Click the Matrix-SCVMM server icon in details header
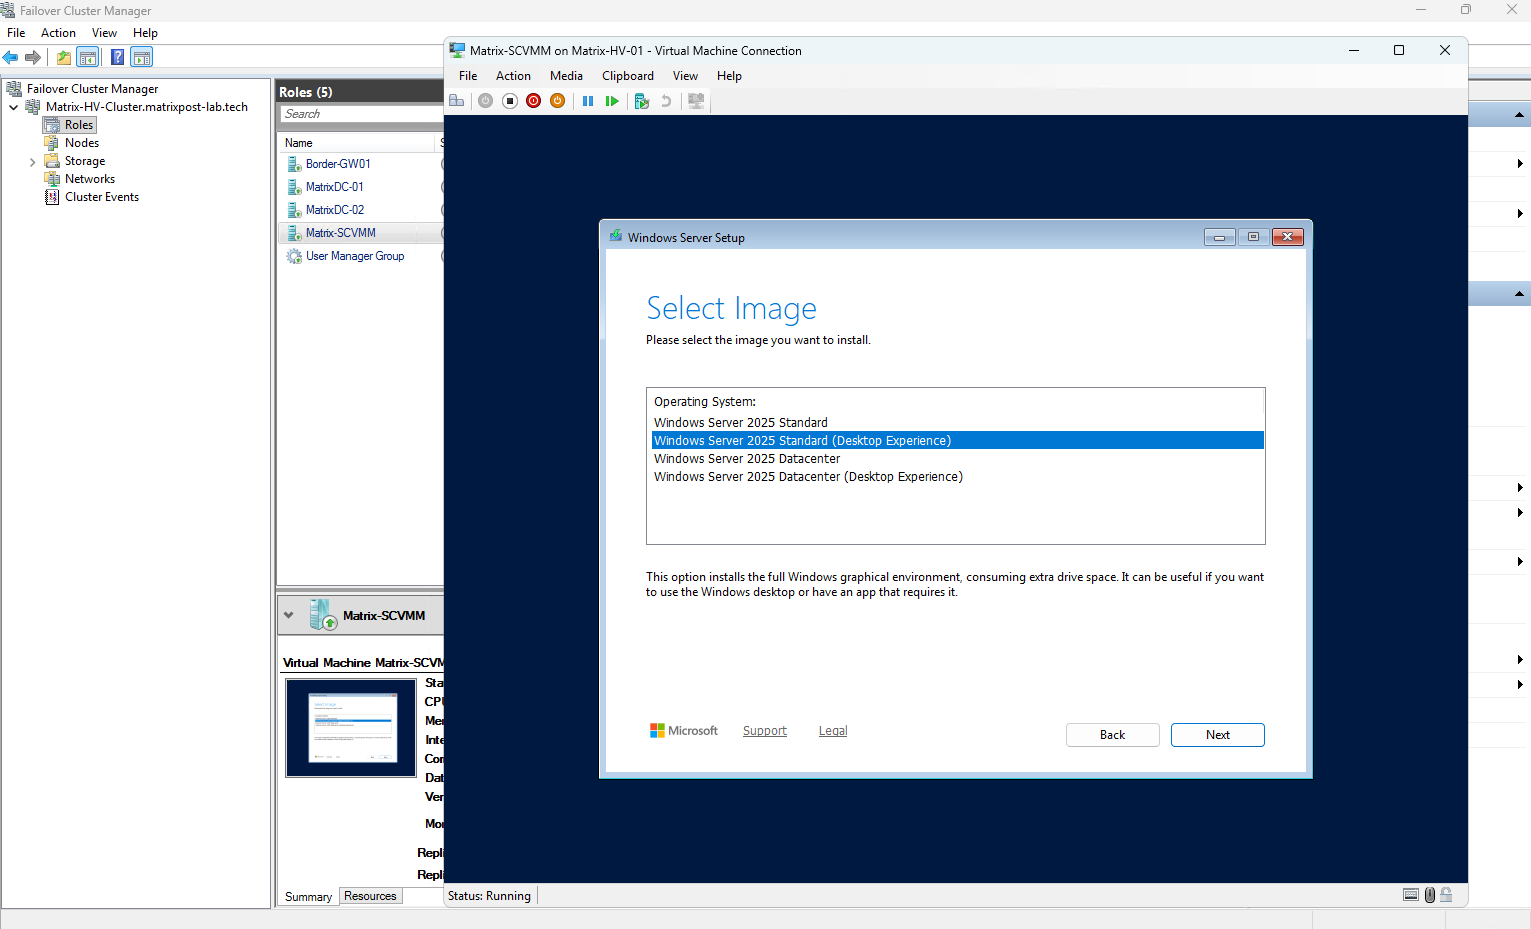 (x=323, y=615)
